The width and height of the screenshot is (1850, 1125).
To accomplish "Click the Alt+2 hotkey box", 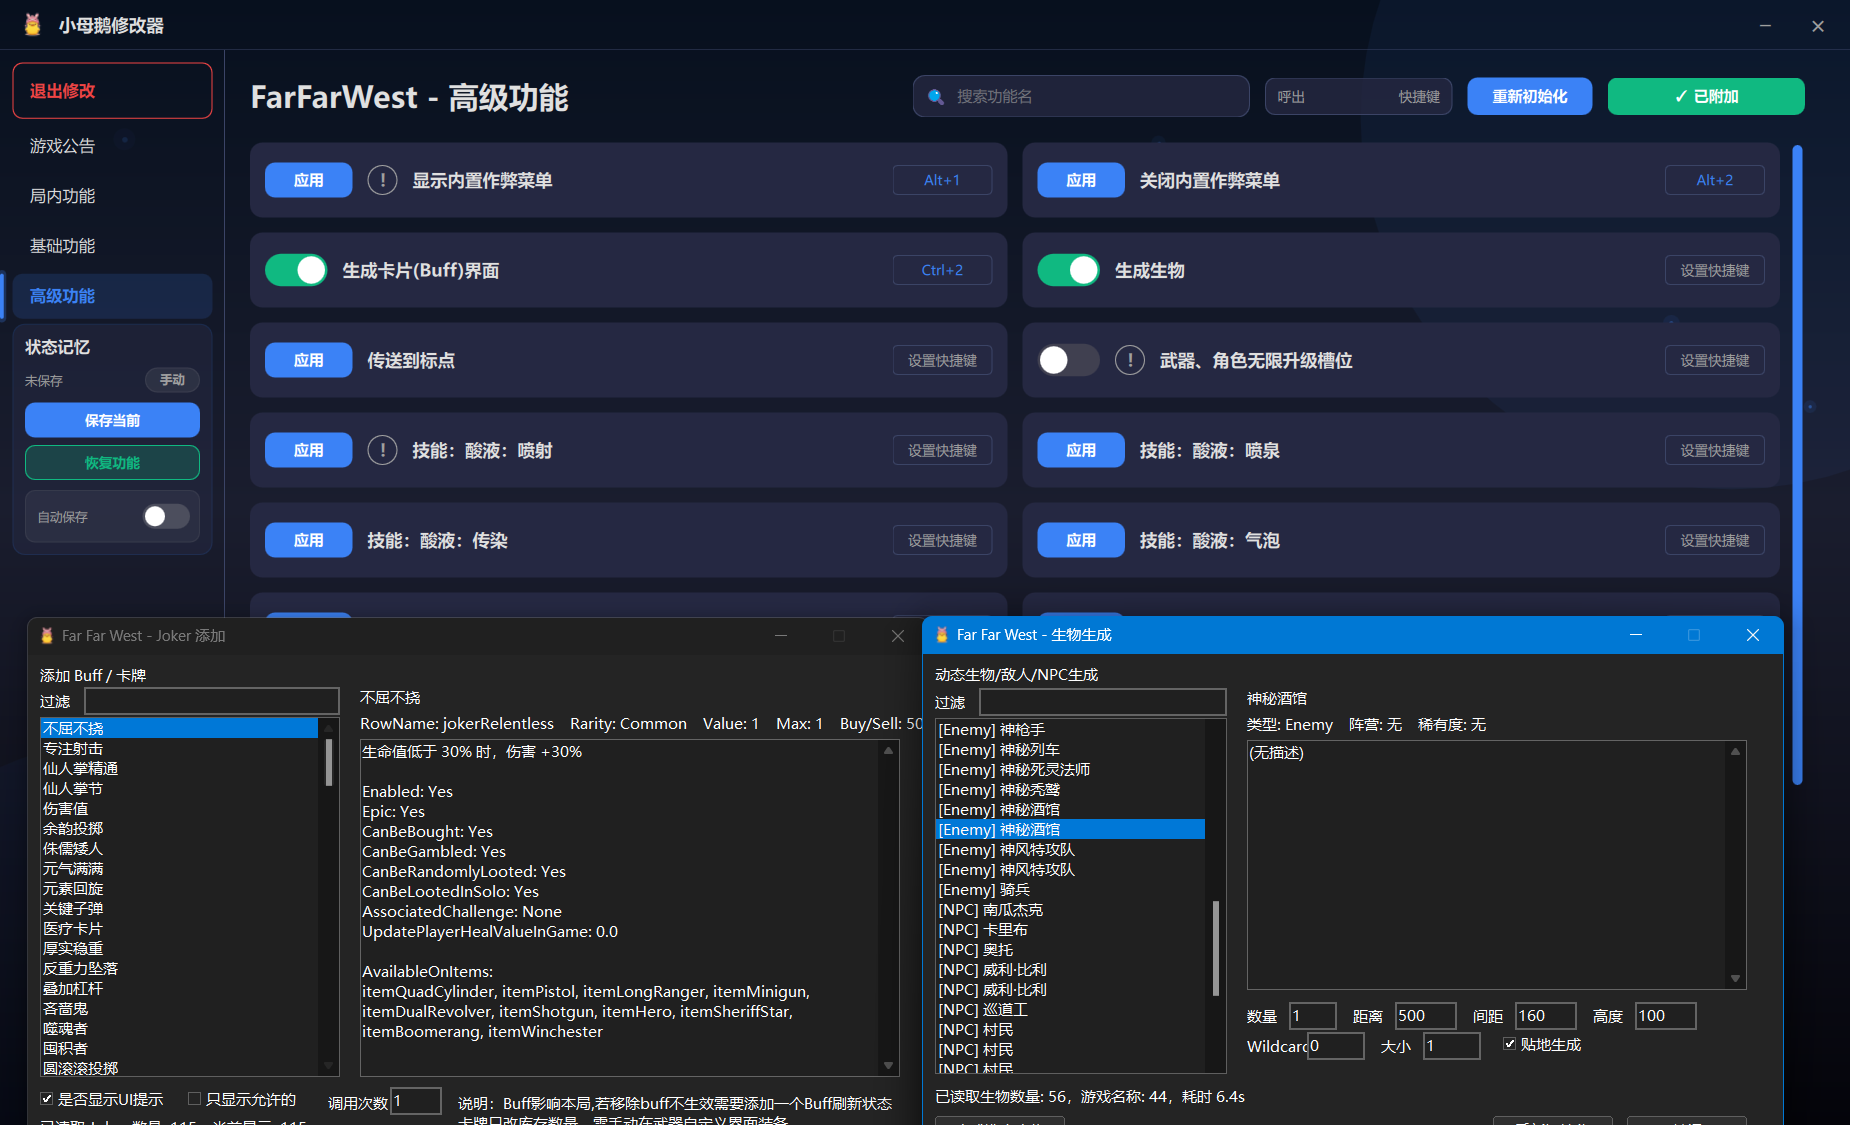I will 1714,180.
